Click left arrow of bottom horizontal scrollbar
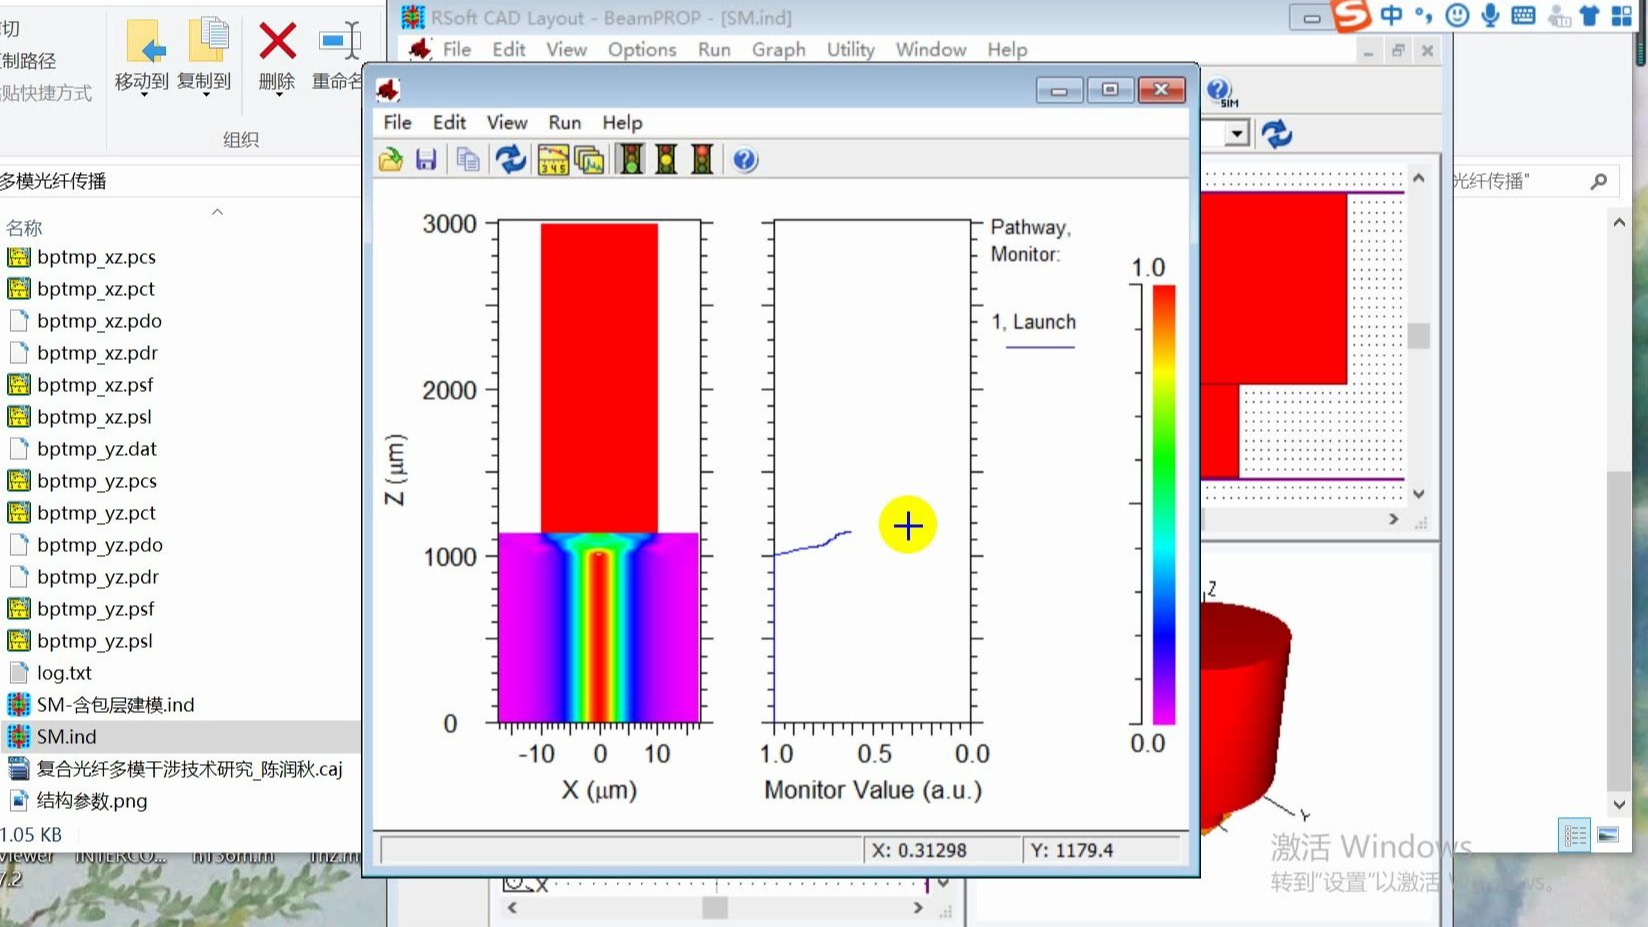Viewport: 1648px width, 927px height. (512, 908)
